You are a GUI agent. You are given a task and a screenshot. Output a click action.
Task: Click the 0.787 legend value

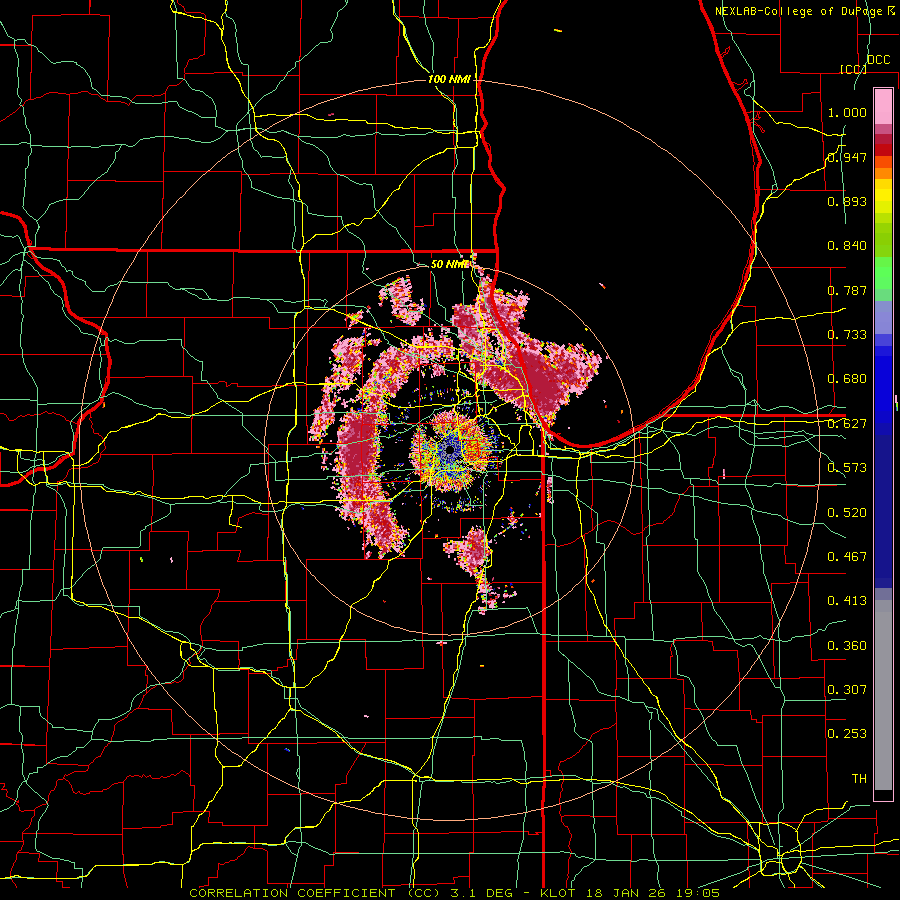(847, 290)
